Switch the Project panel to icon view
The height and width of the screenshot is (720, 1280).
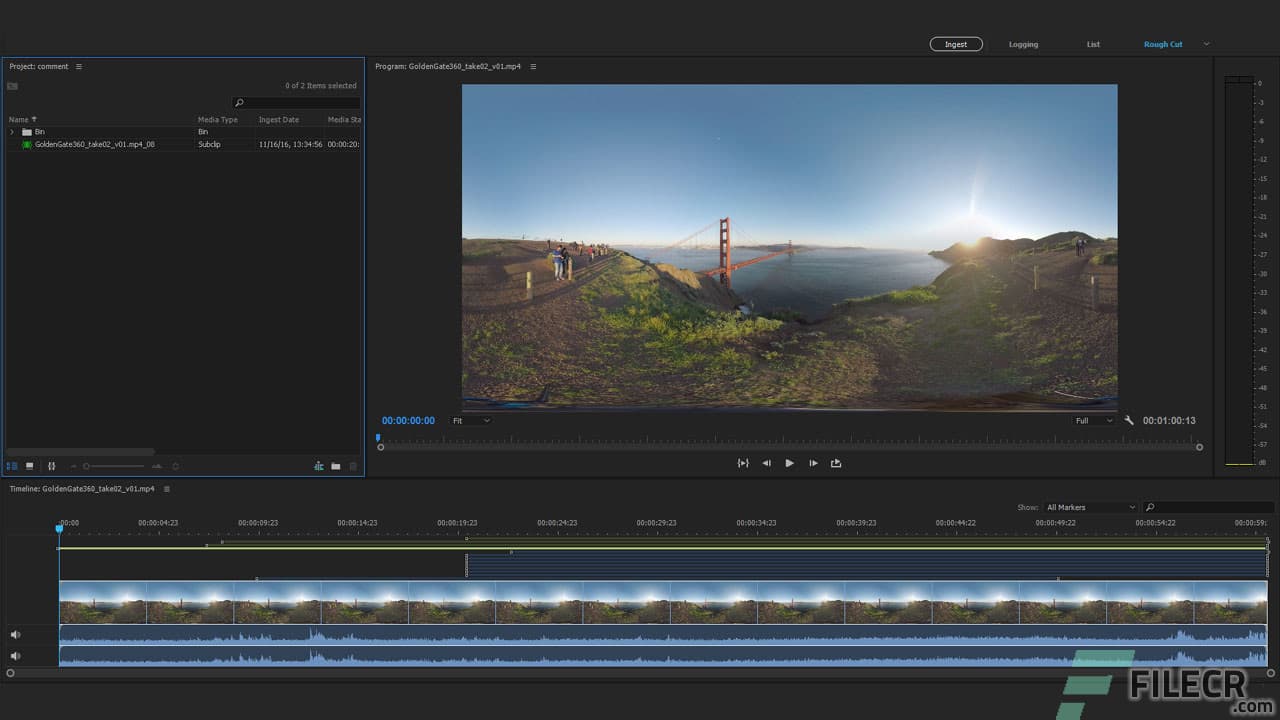(29, 466)
